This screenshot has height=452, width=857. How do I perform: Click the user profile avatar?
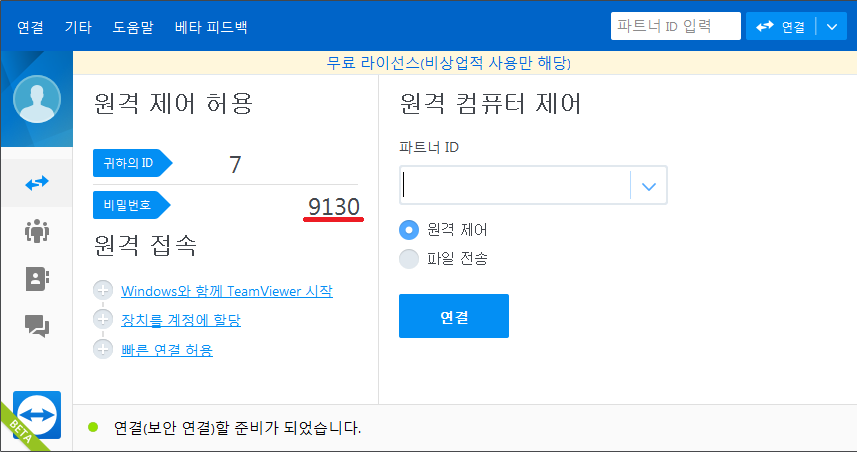(x=36, y=96)
